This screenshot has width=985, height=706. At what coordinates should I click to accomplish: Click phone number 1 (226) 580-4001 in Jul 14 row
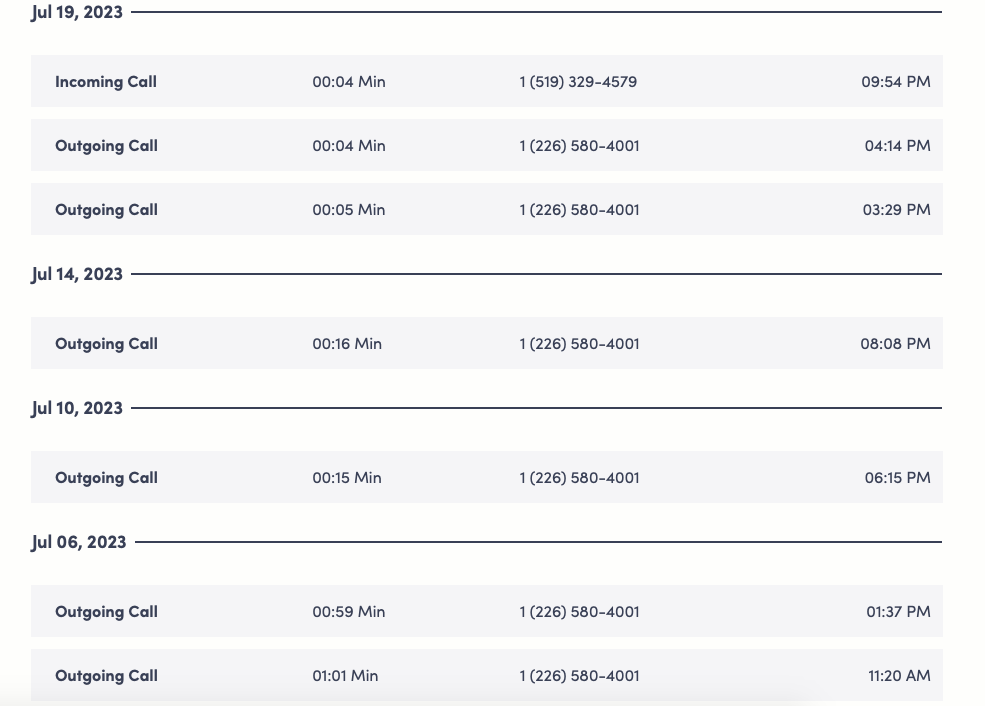click(x=578, y=343)
